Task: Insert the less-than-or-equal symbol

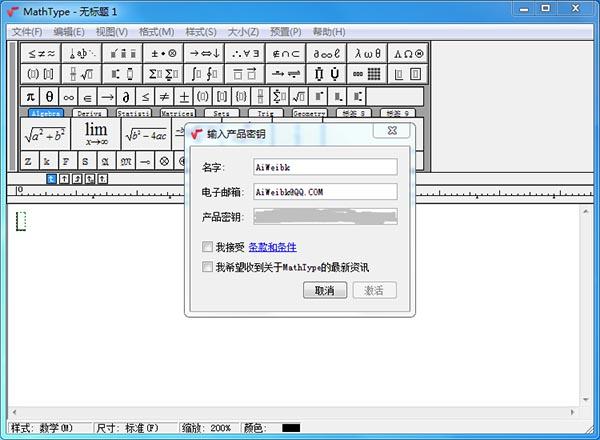Action: coord(145,97)
